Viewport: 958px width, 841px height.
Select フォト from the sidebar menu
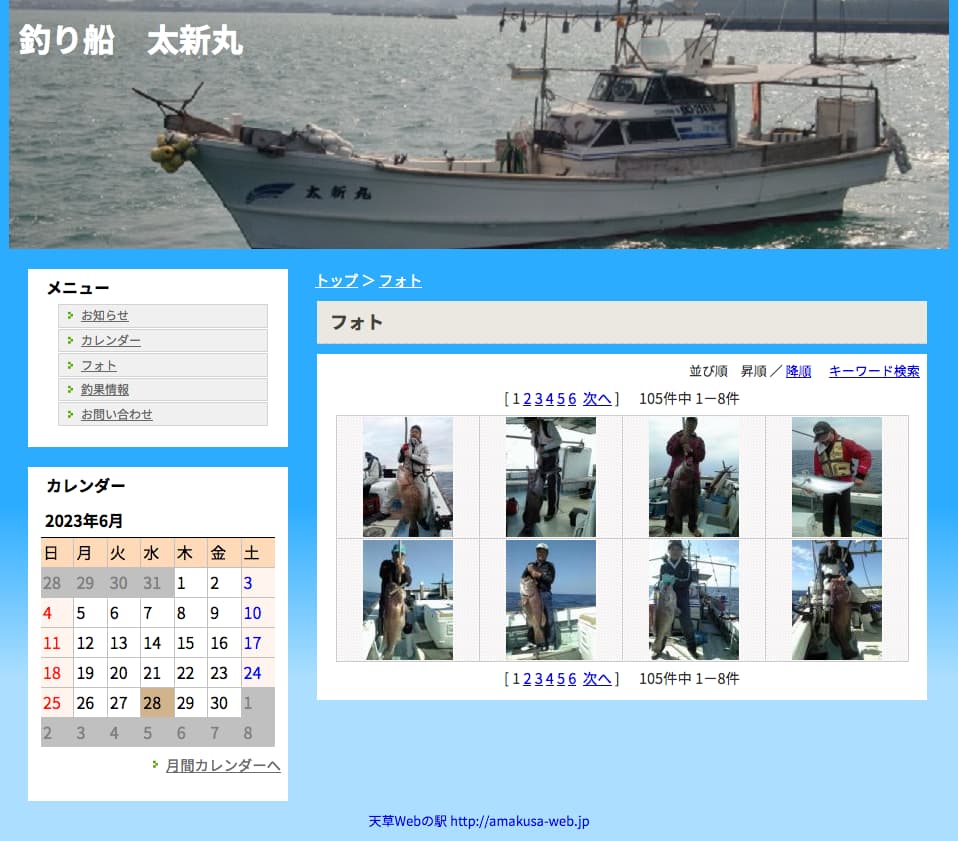pos(98,365)
